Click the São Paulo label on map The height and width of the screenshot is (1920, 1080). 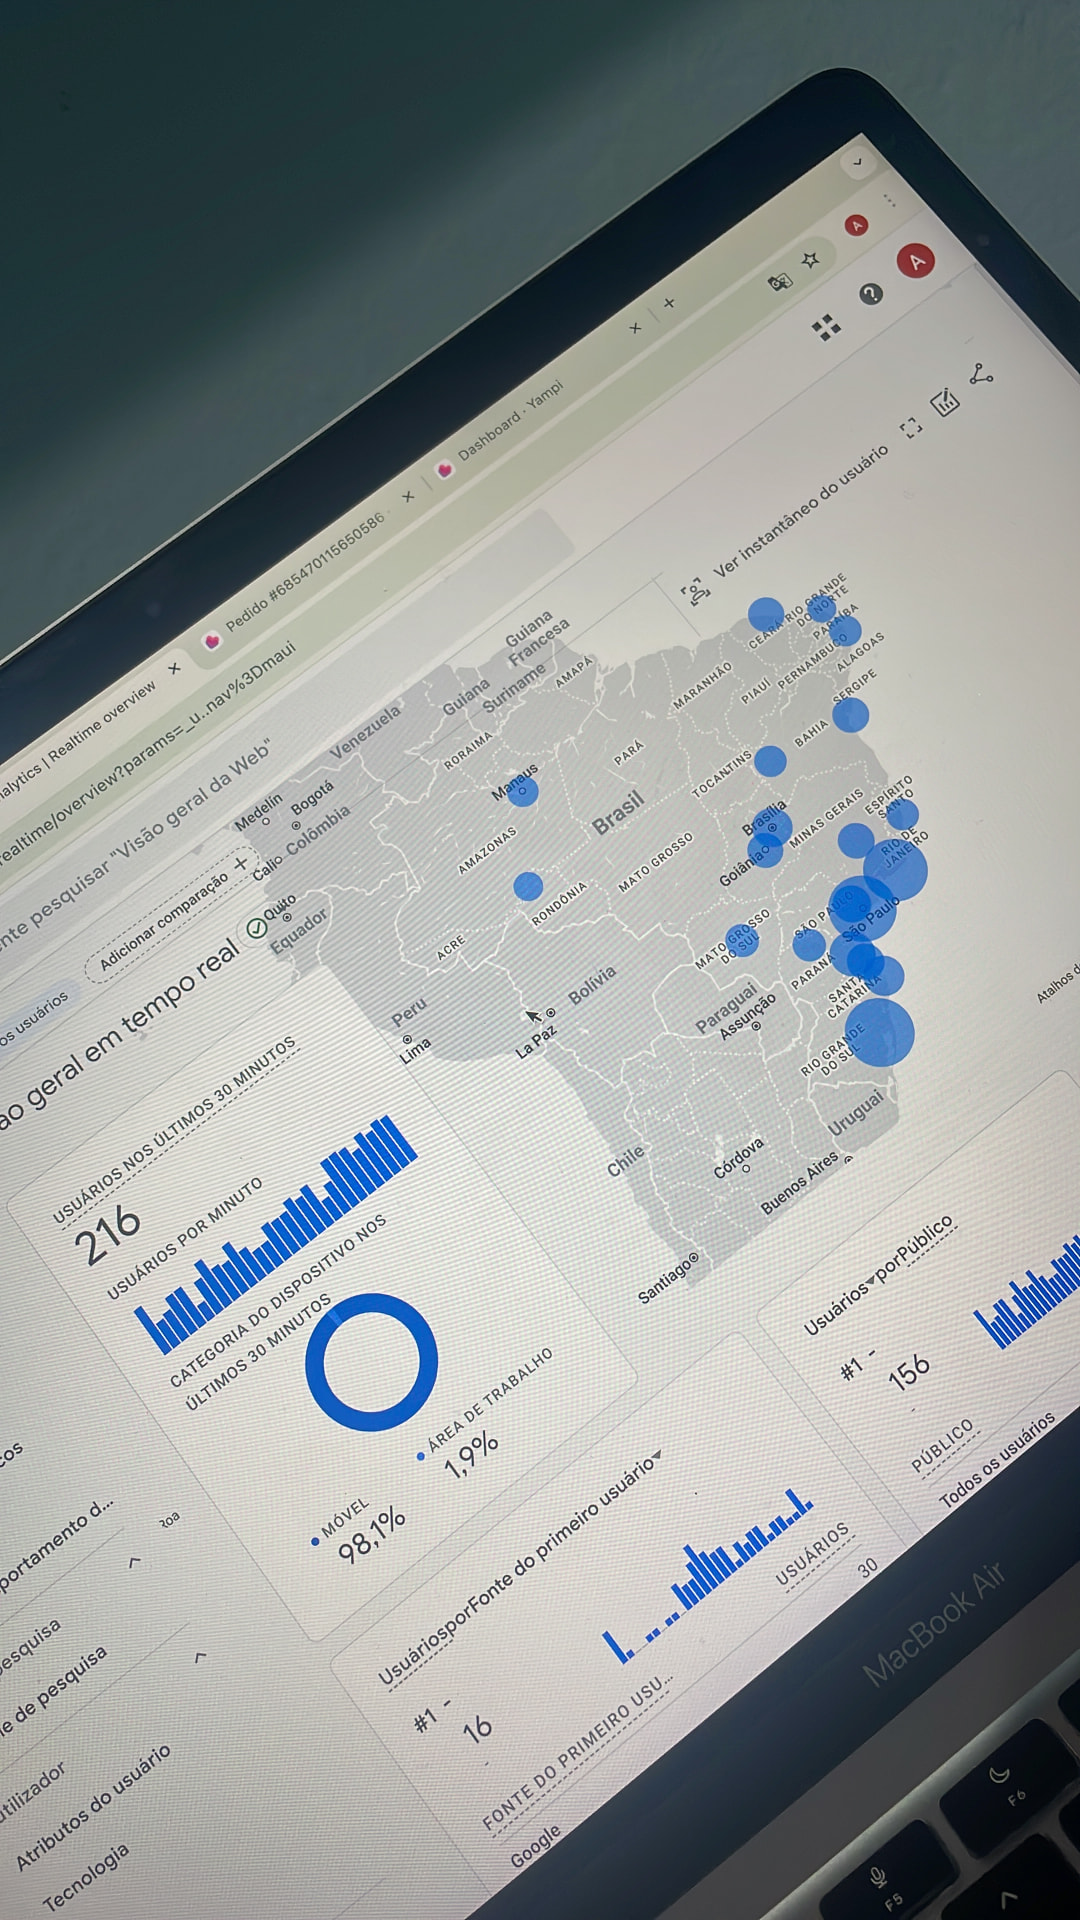click(x=872, y=918)
